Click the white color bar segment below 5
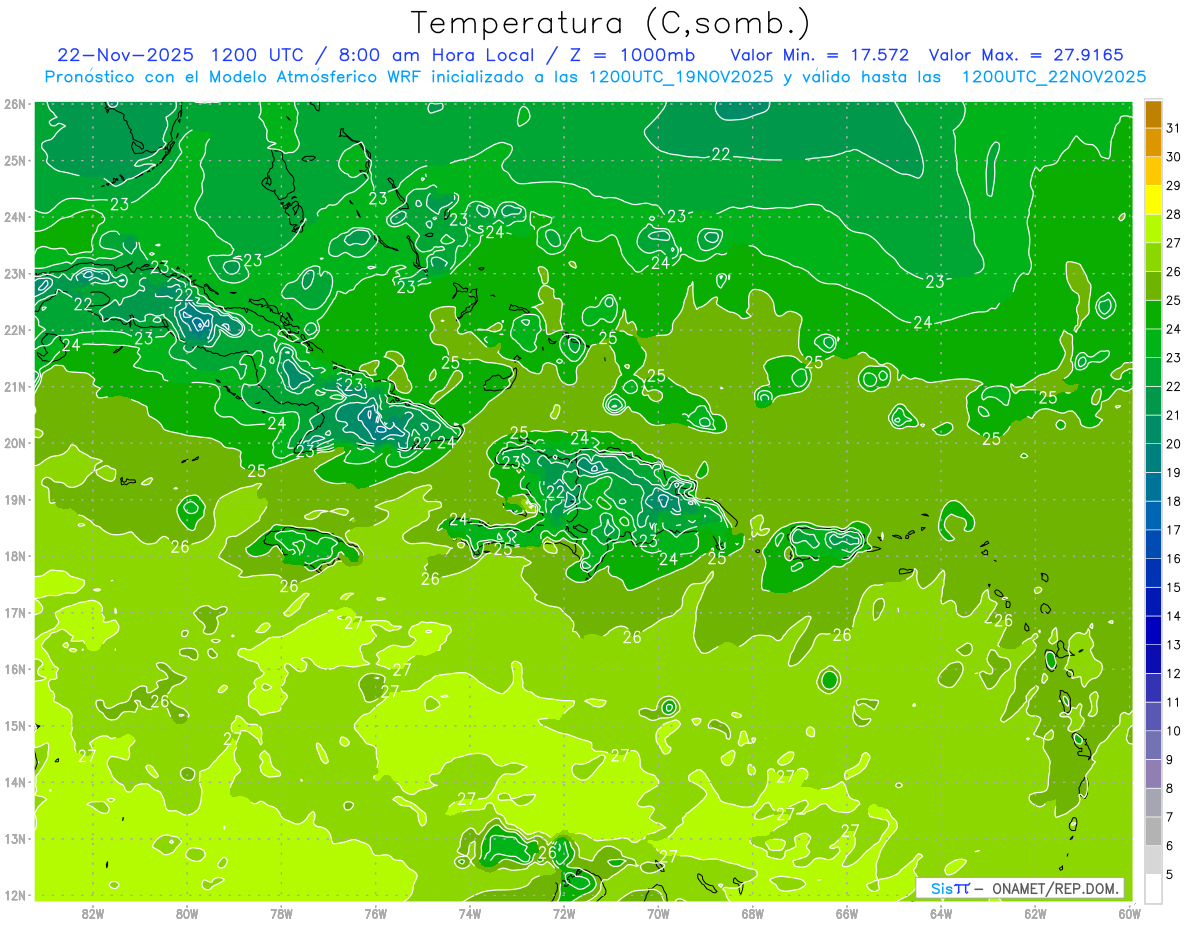This screenshot has height=927, width=1200. [x=1153, y=888]
